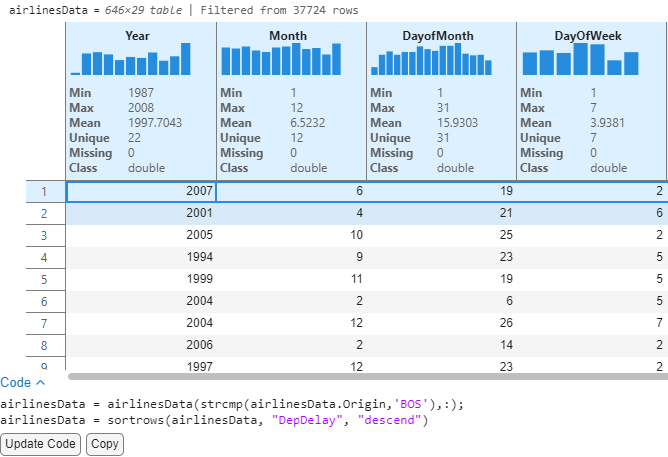This screenshot has width=668, height=457.
Task: Click the DayofMonth histogram thumbnail
Action: point(432,60)
